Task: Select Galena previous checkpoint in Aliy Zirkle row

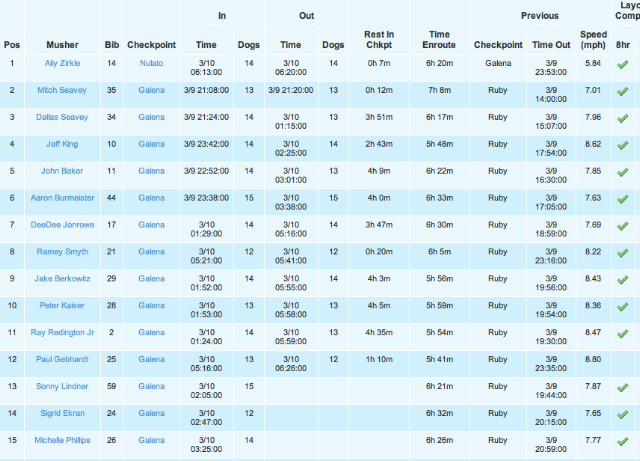Action: pos(498,63)
